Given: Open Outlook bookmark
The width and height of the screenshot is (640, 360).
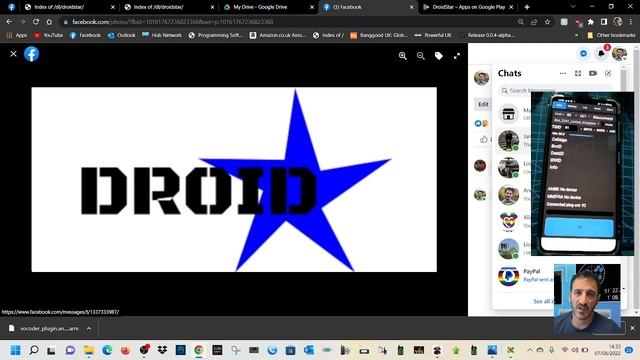Looking at the screenshot, I should (x=122, y=35).
